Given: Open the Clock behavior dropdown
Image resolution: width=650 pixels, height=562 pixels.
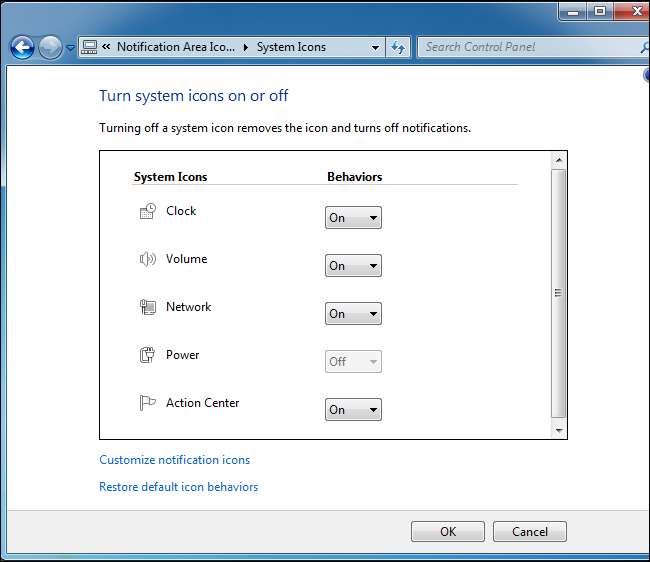Looking at the screenshot, I should pyautogui.click(x=353, y=218).
